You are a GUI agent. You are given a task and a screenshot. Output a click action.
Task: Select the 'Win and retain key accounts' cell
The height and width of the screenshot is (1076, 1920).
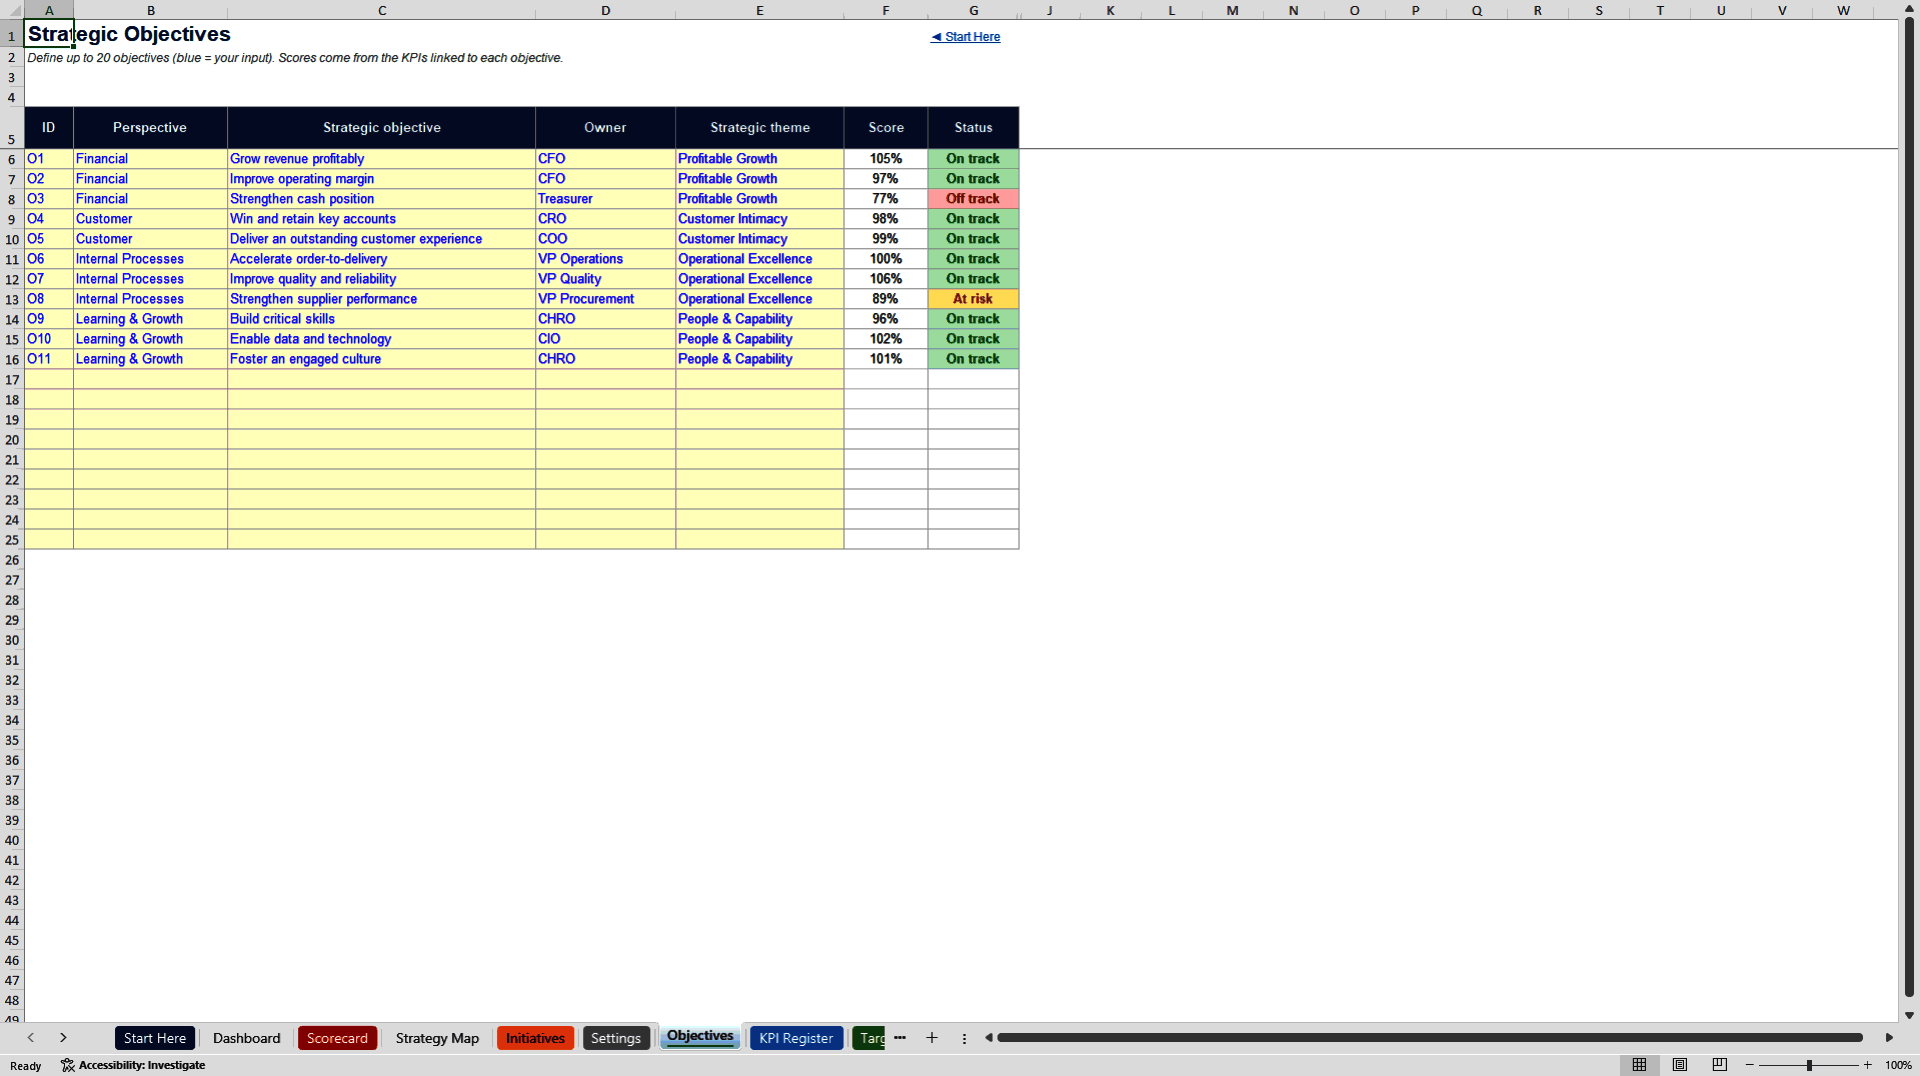[x=382, y=219]
